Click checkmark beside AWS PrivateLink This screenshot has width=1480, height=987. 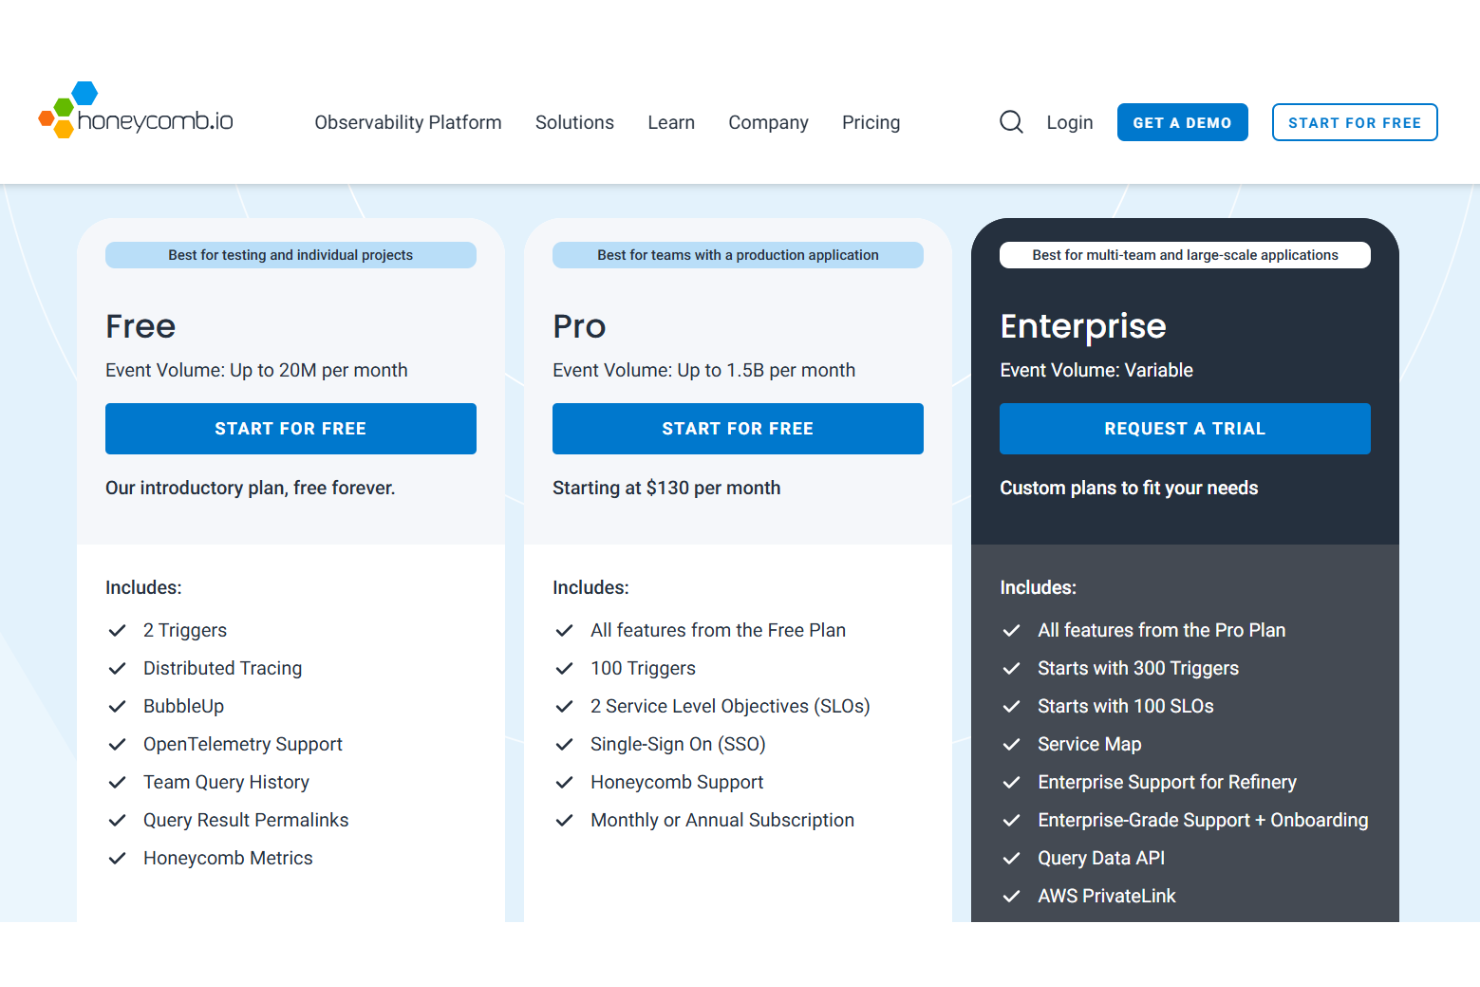point(1011,896)
